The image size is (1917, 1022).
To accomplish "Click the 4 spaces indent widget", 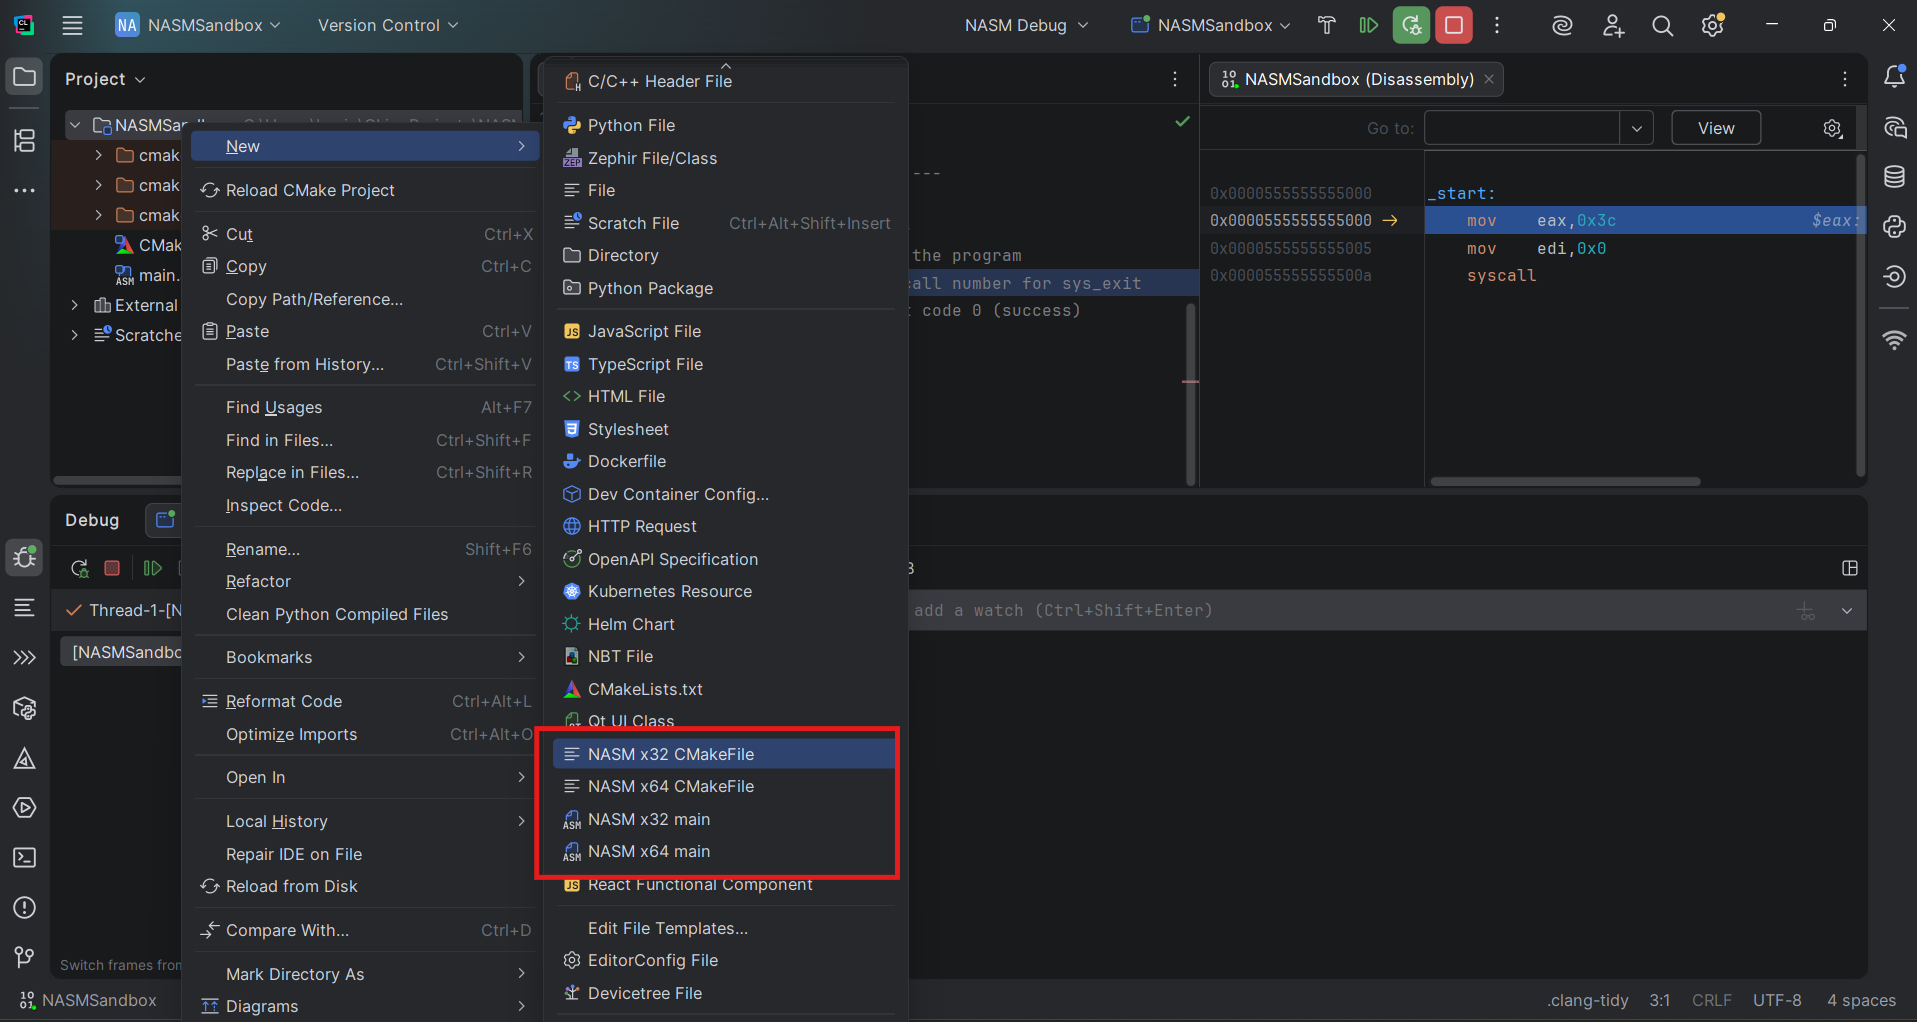I will 1861,1000.
